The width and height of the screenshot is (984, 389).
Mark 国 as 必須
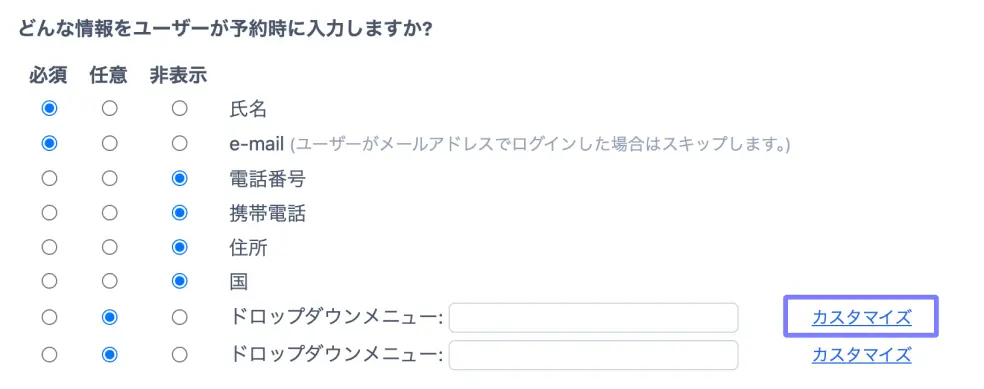[49, 282]
